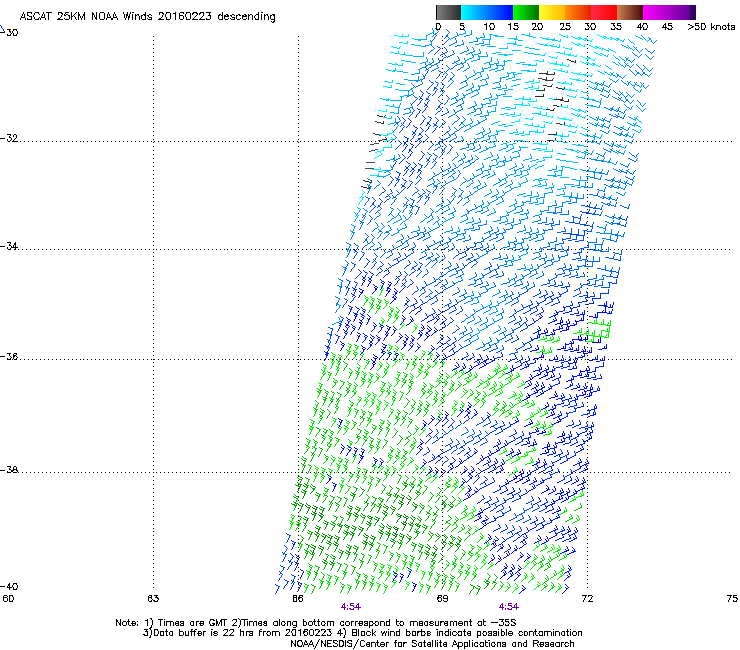
Task: Pick the yellow 20-25 knots color swatch
Action: pos(552,12)
